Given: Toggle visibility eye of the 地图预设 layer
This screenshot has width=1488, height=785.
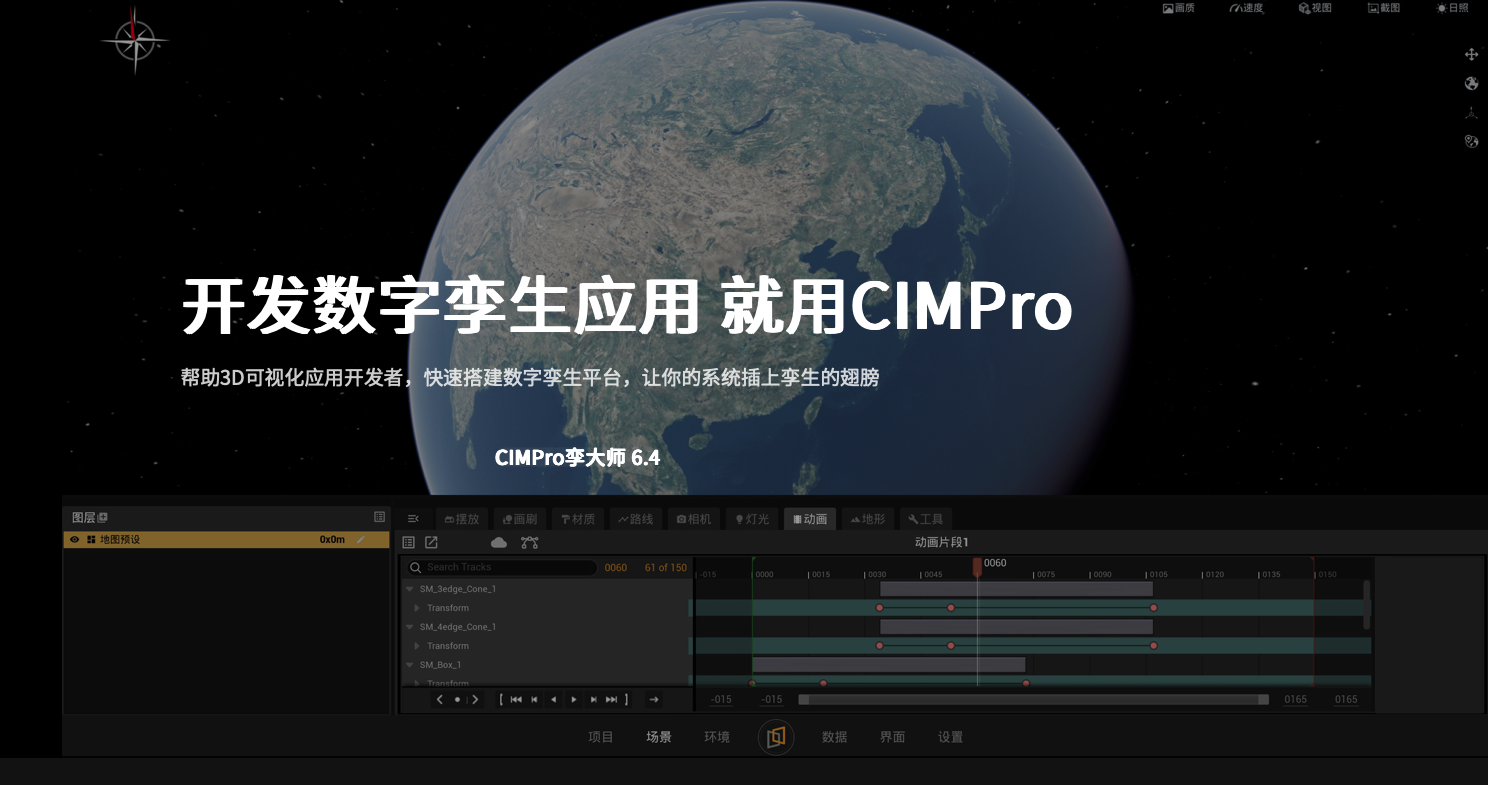Looking at the screenshot, I should pyautogui.click(x=74, y=540).
